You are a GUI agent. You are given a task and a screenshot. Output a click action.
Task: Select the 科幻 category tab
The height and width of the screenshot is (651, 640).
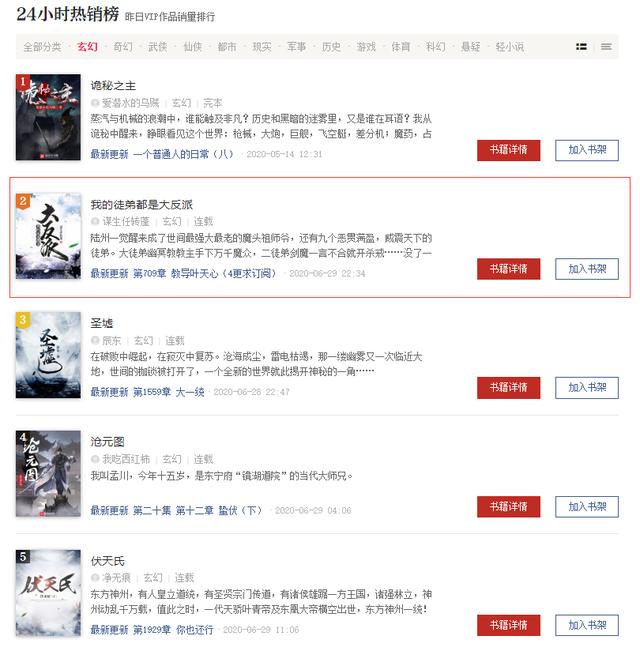pyautogui.click(x=435, y=46)
